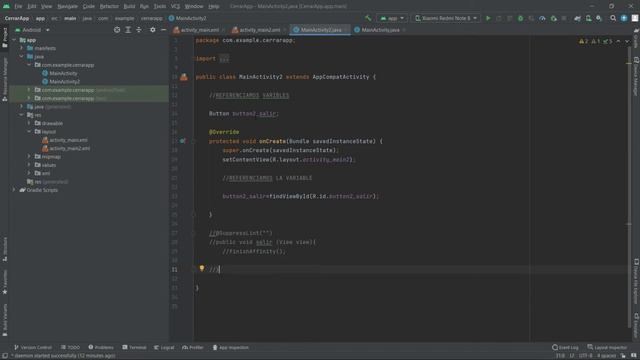The image size is (640, 360).
Task: Click Expand All in Project panel
Action: [128, 30]
